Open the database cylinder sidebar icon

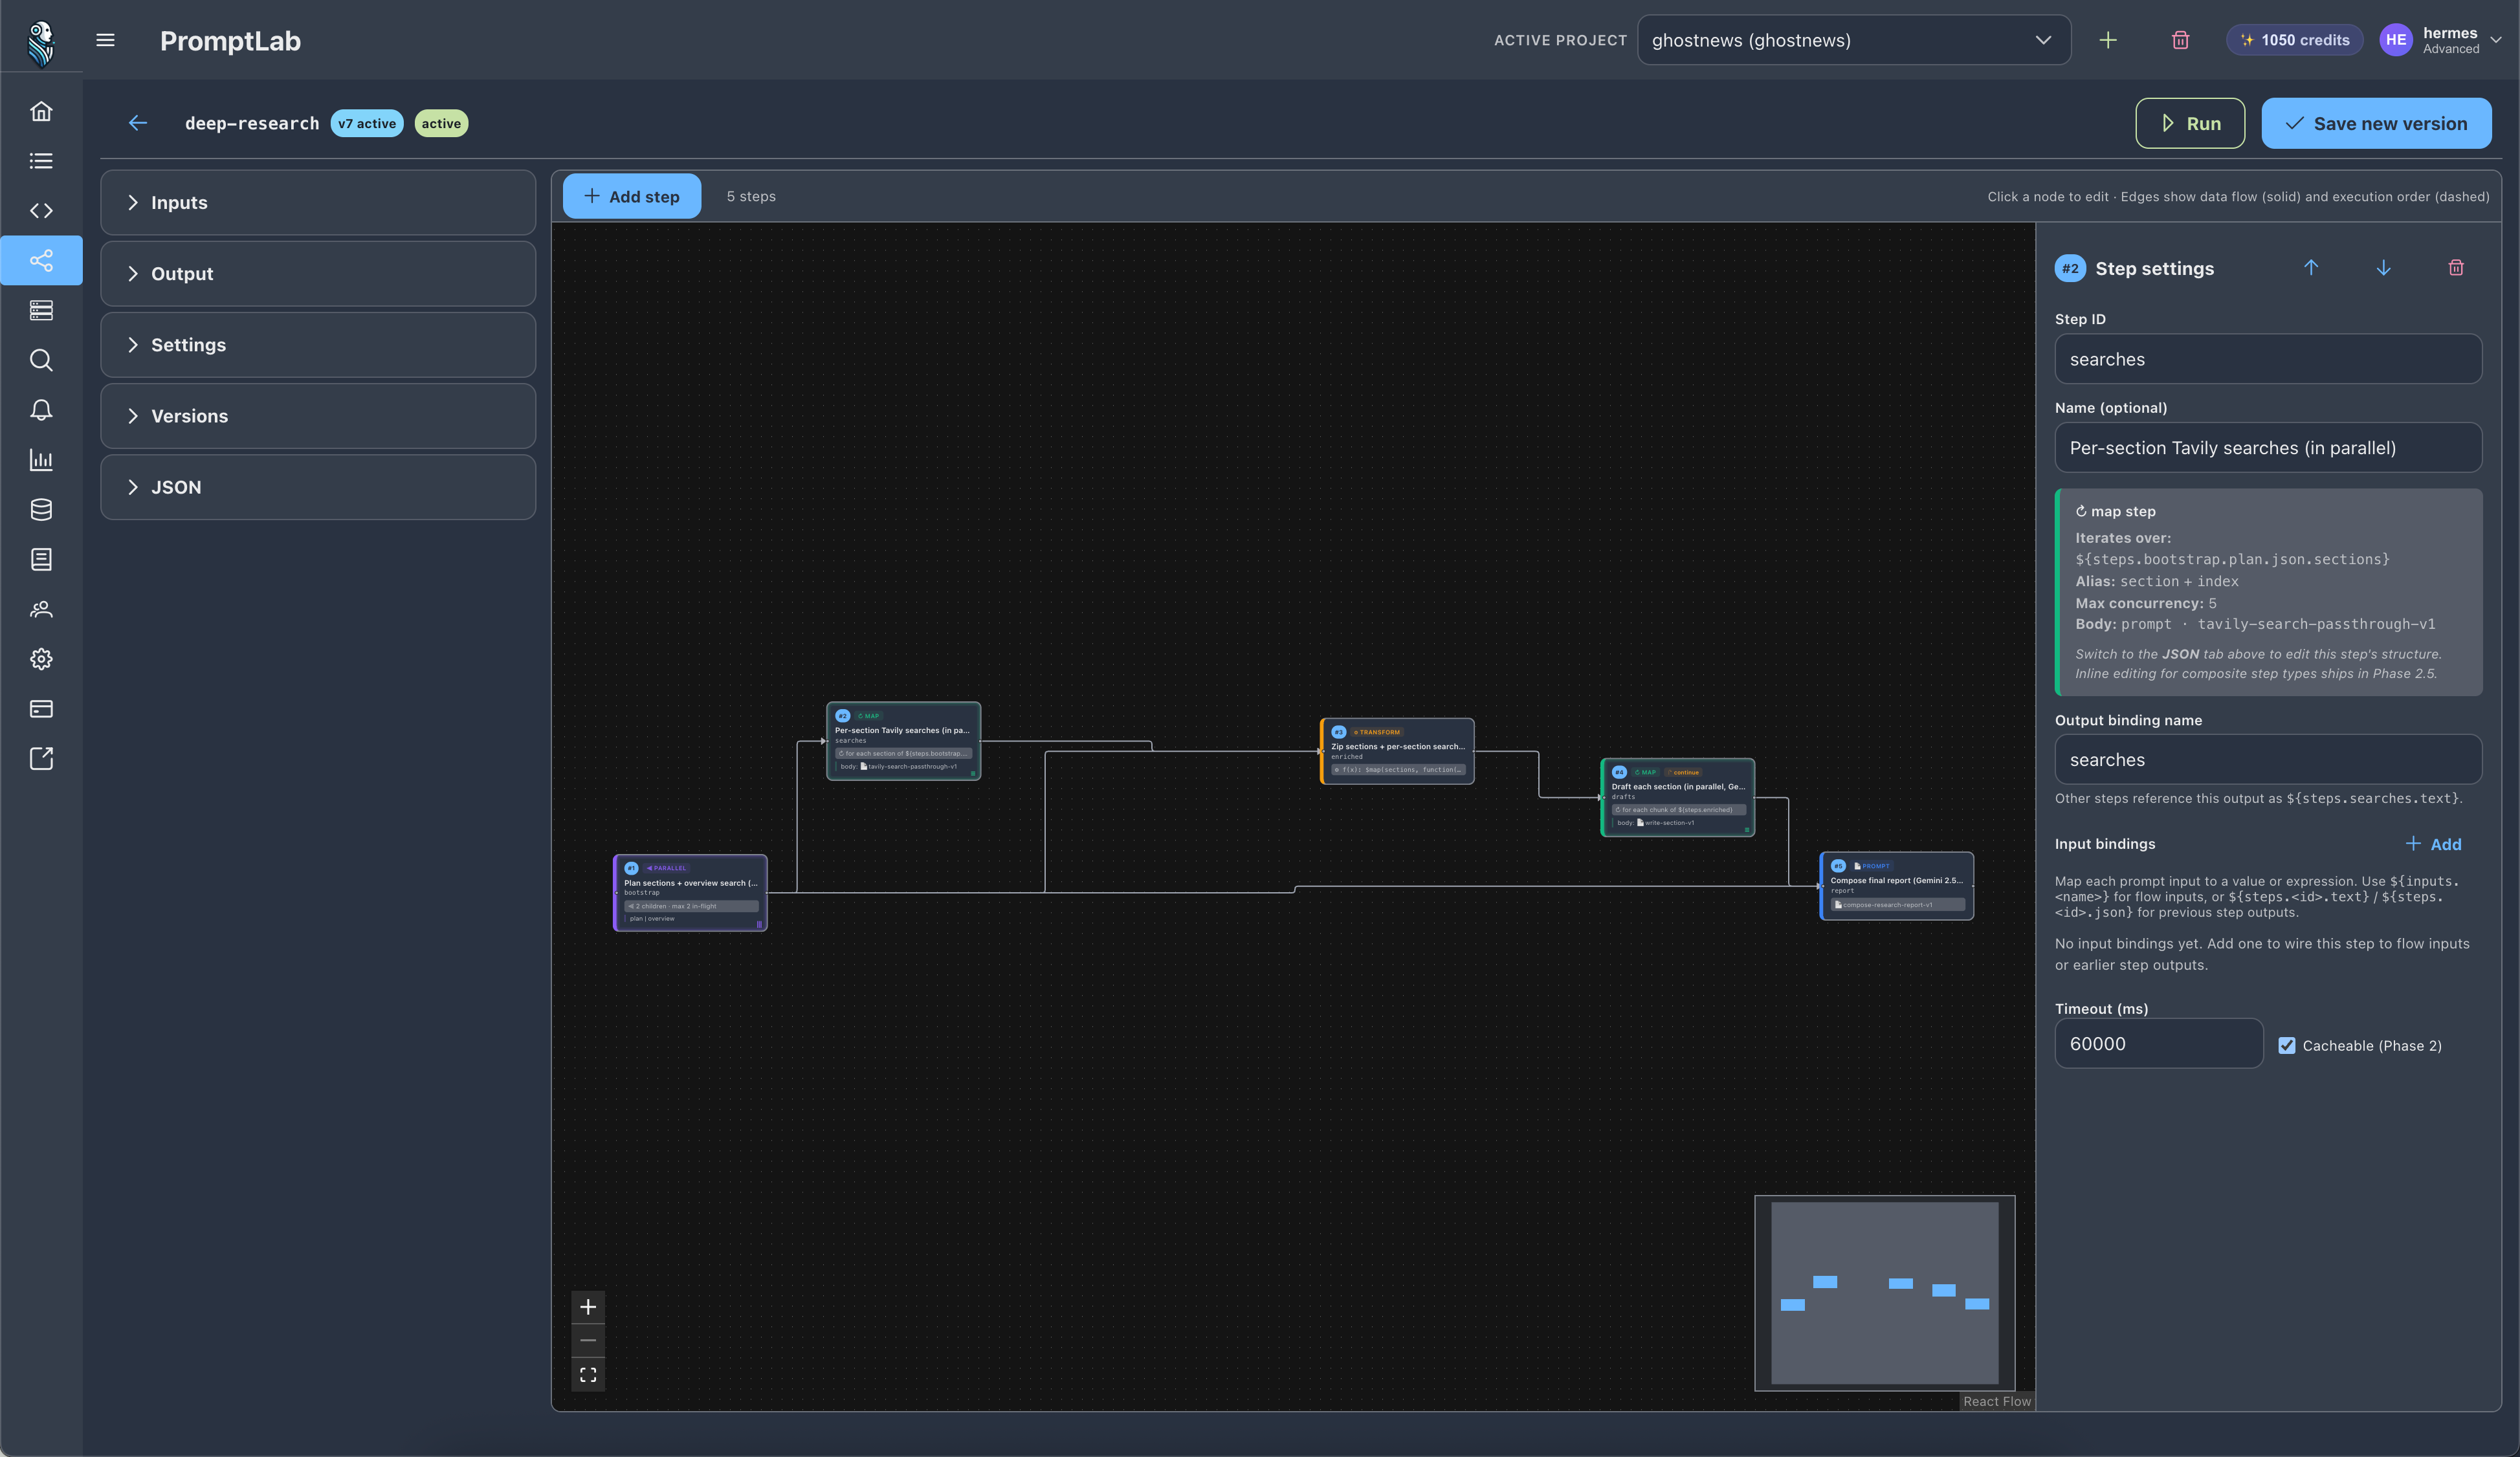[x=41, y=510]
